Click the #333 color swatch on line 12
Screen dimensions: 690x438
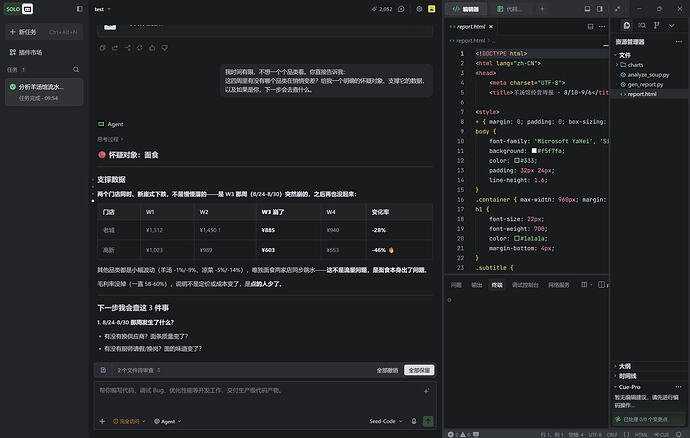pyautogui.click(x=517, y=160)
